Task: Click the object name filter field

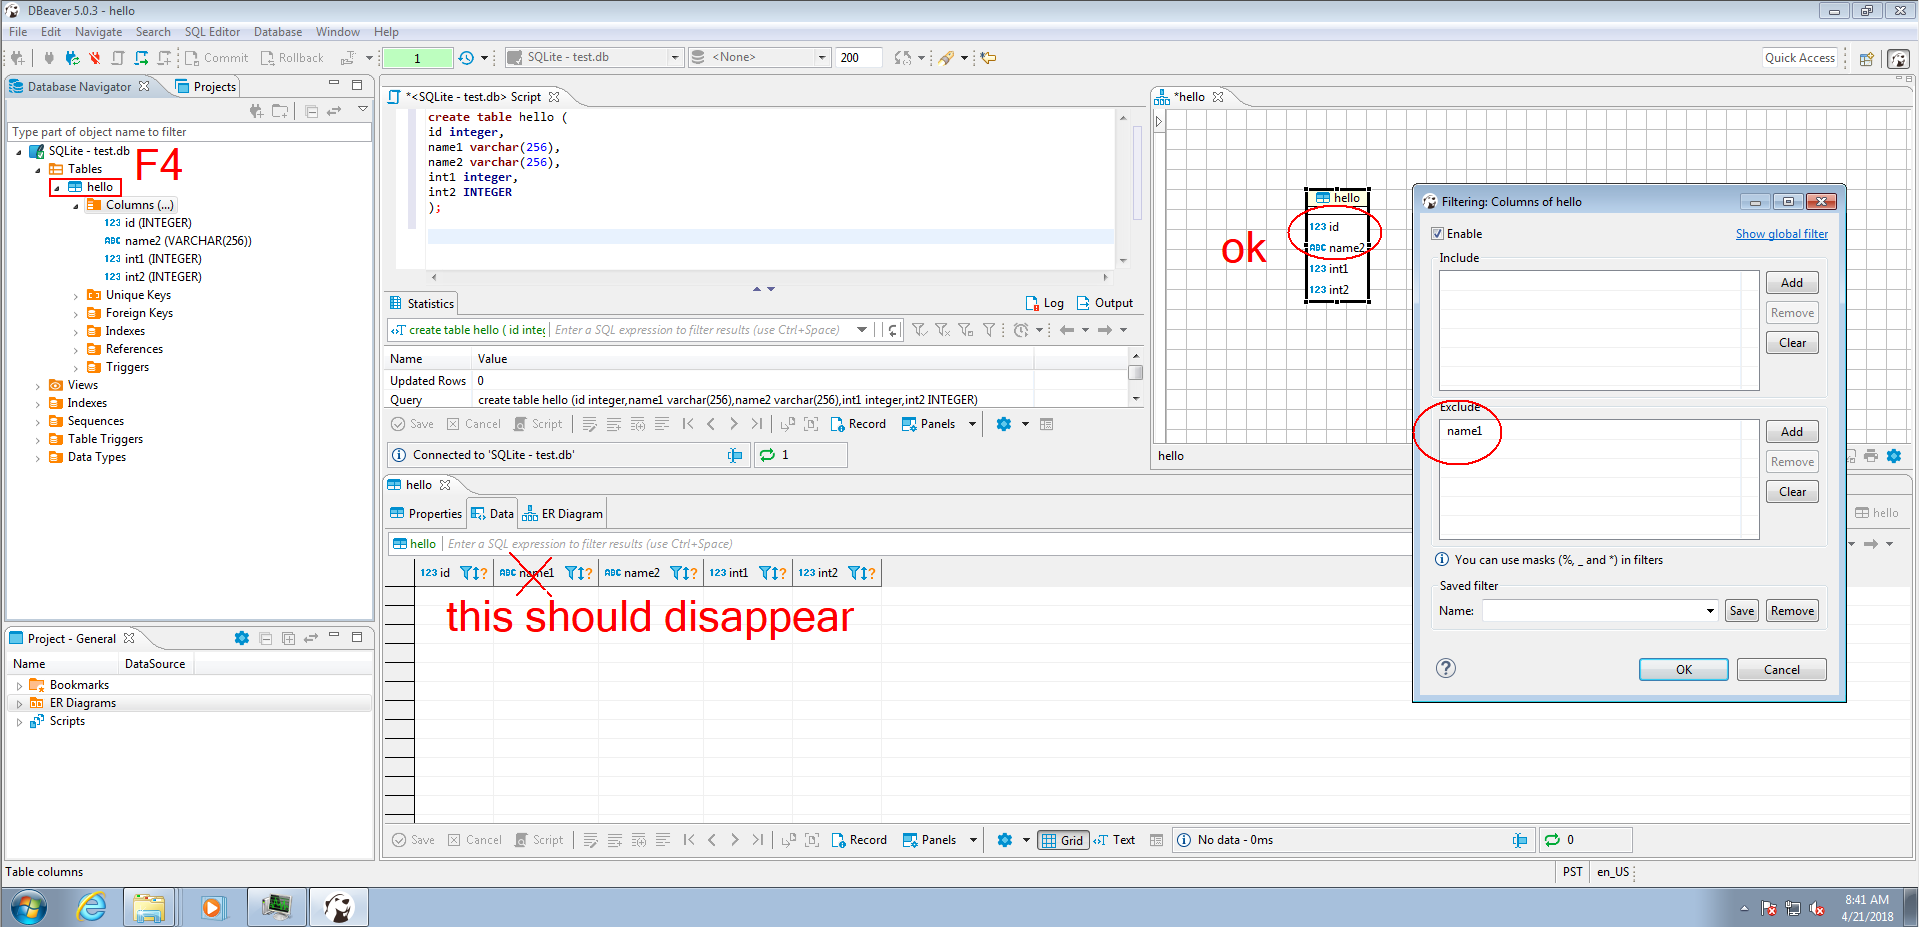Action: pos(189,132)
